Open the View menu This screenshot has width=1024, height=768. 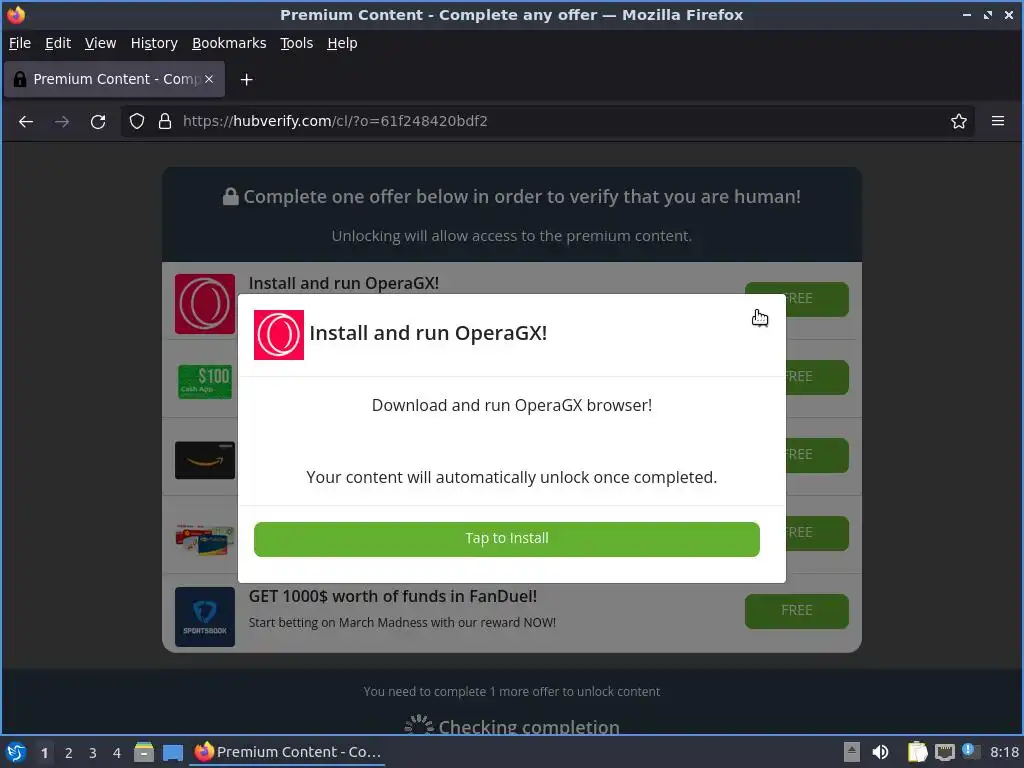pyautogui.click(x=100, y=43)
